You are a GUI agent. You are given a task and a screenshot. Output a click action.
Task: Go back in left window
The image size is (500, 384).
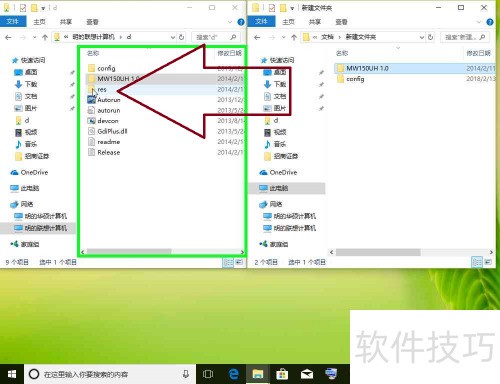pos(8,37)
